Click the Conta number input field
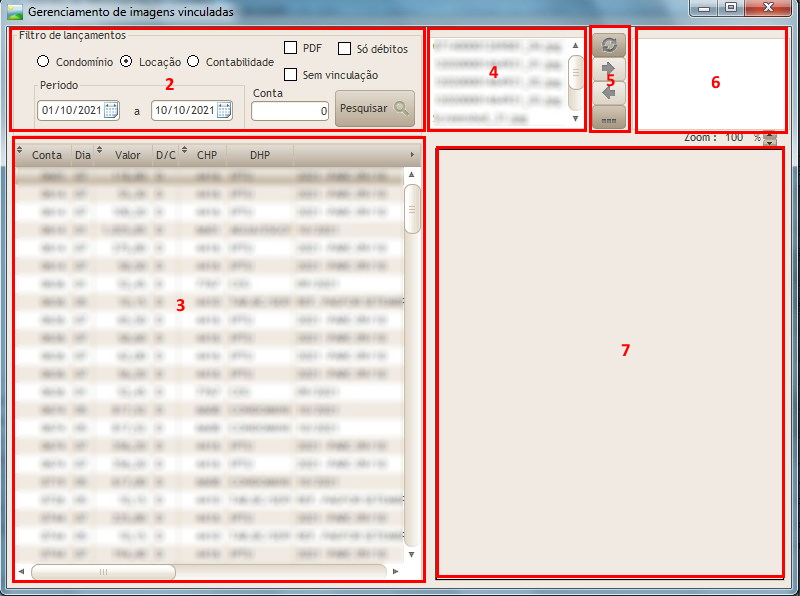800x596 pixels. pyautogui.click(x=290, y=111)
